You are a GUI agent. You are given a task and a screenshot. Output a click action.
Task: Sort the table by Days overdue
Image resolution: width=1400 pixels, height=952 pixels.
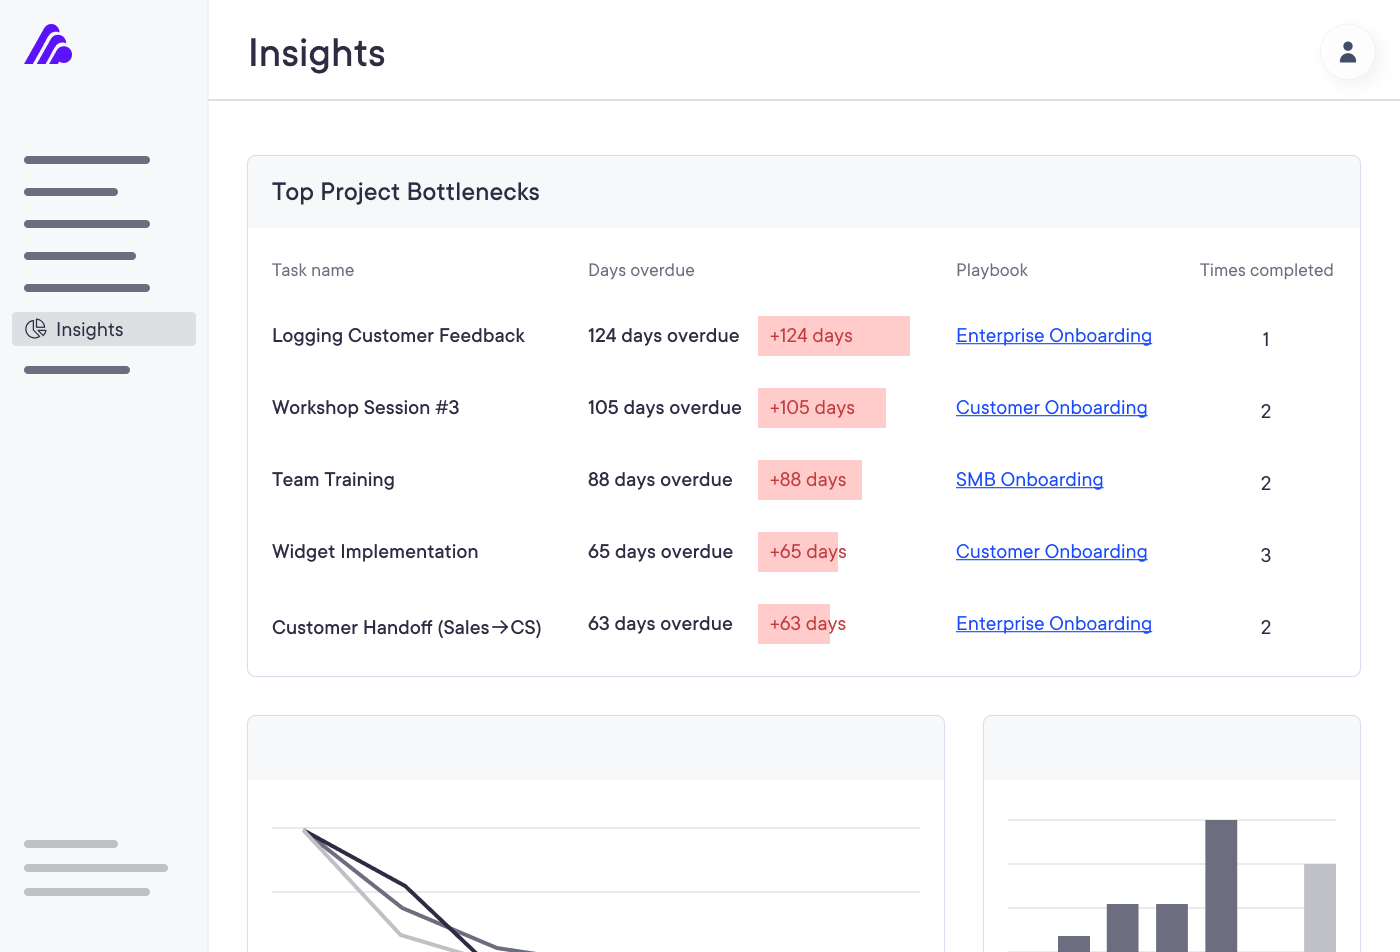point(641,269)
